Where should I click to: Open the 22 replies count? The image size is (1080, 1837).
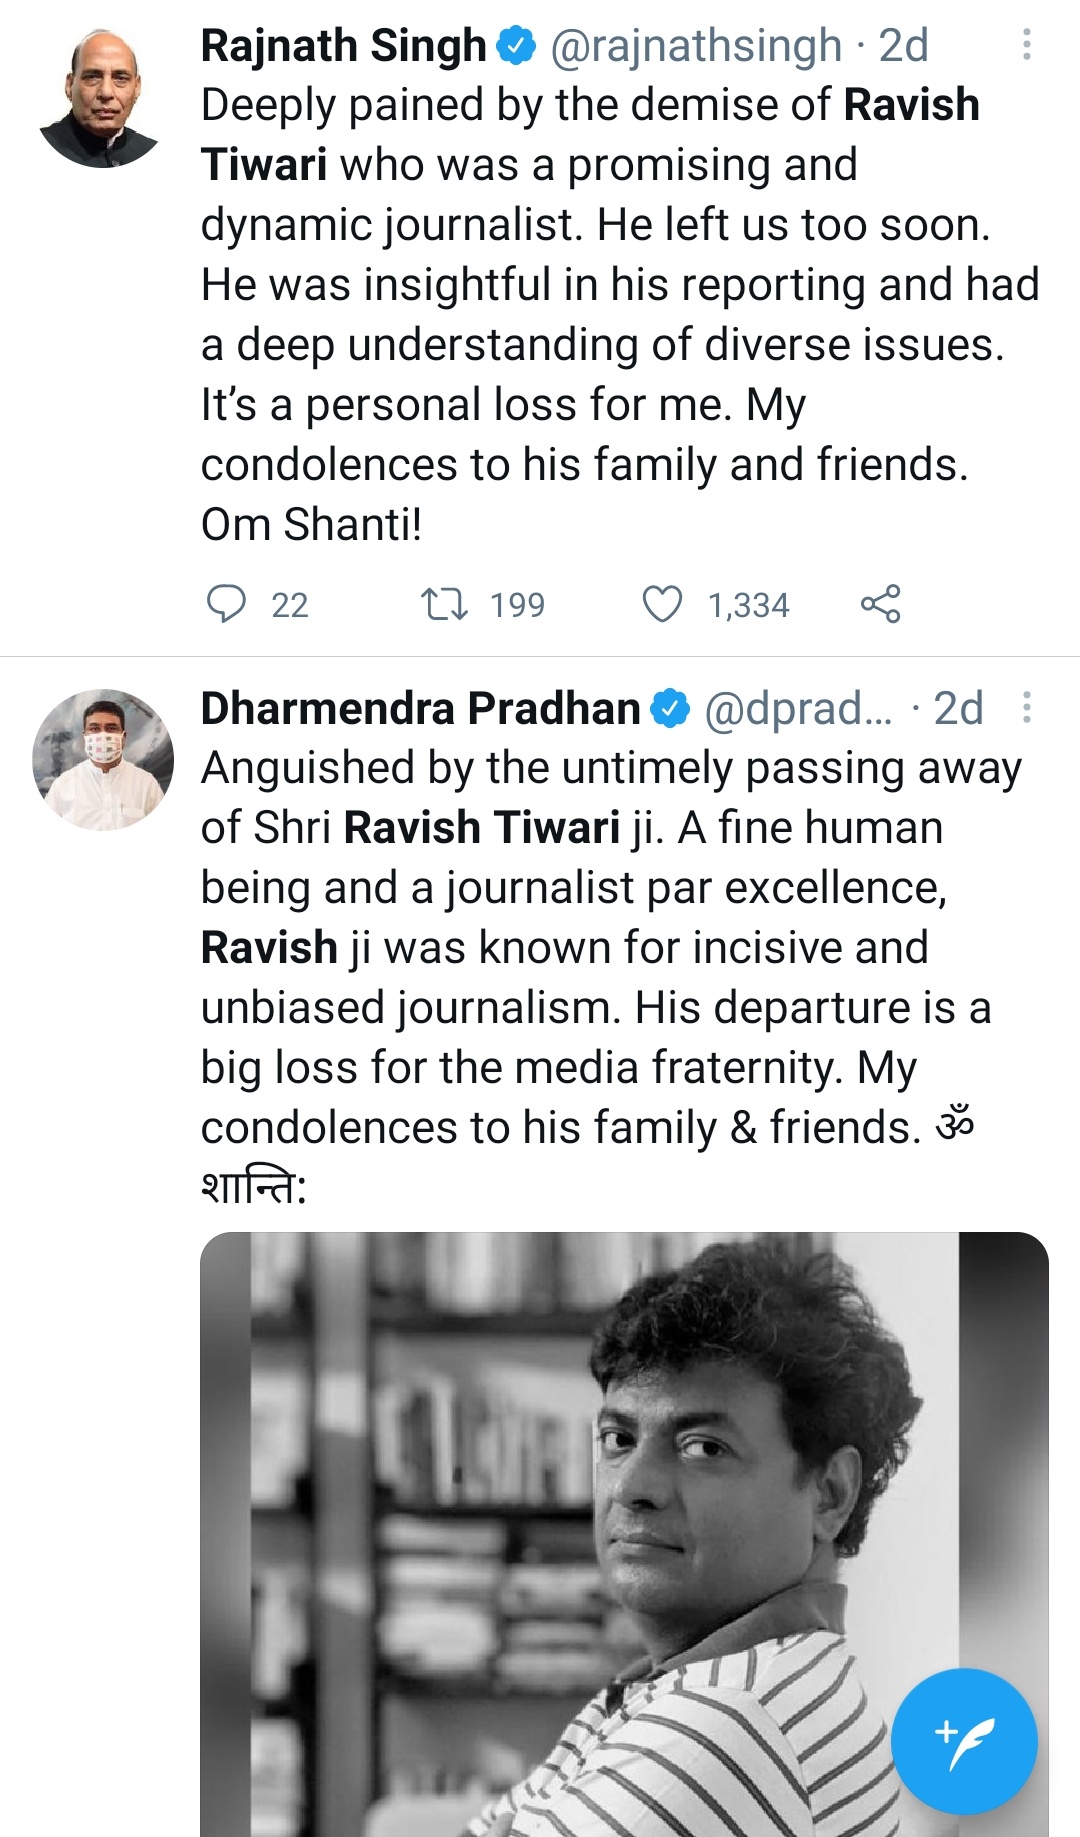coord(290,605)
